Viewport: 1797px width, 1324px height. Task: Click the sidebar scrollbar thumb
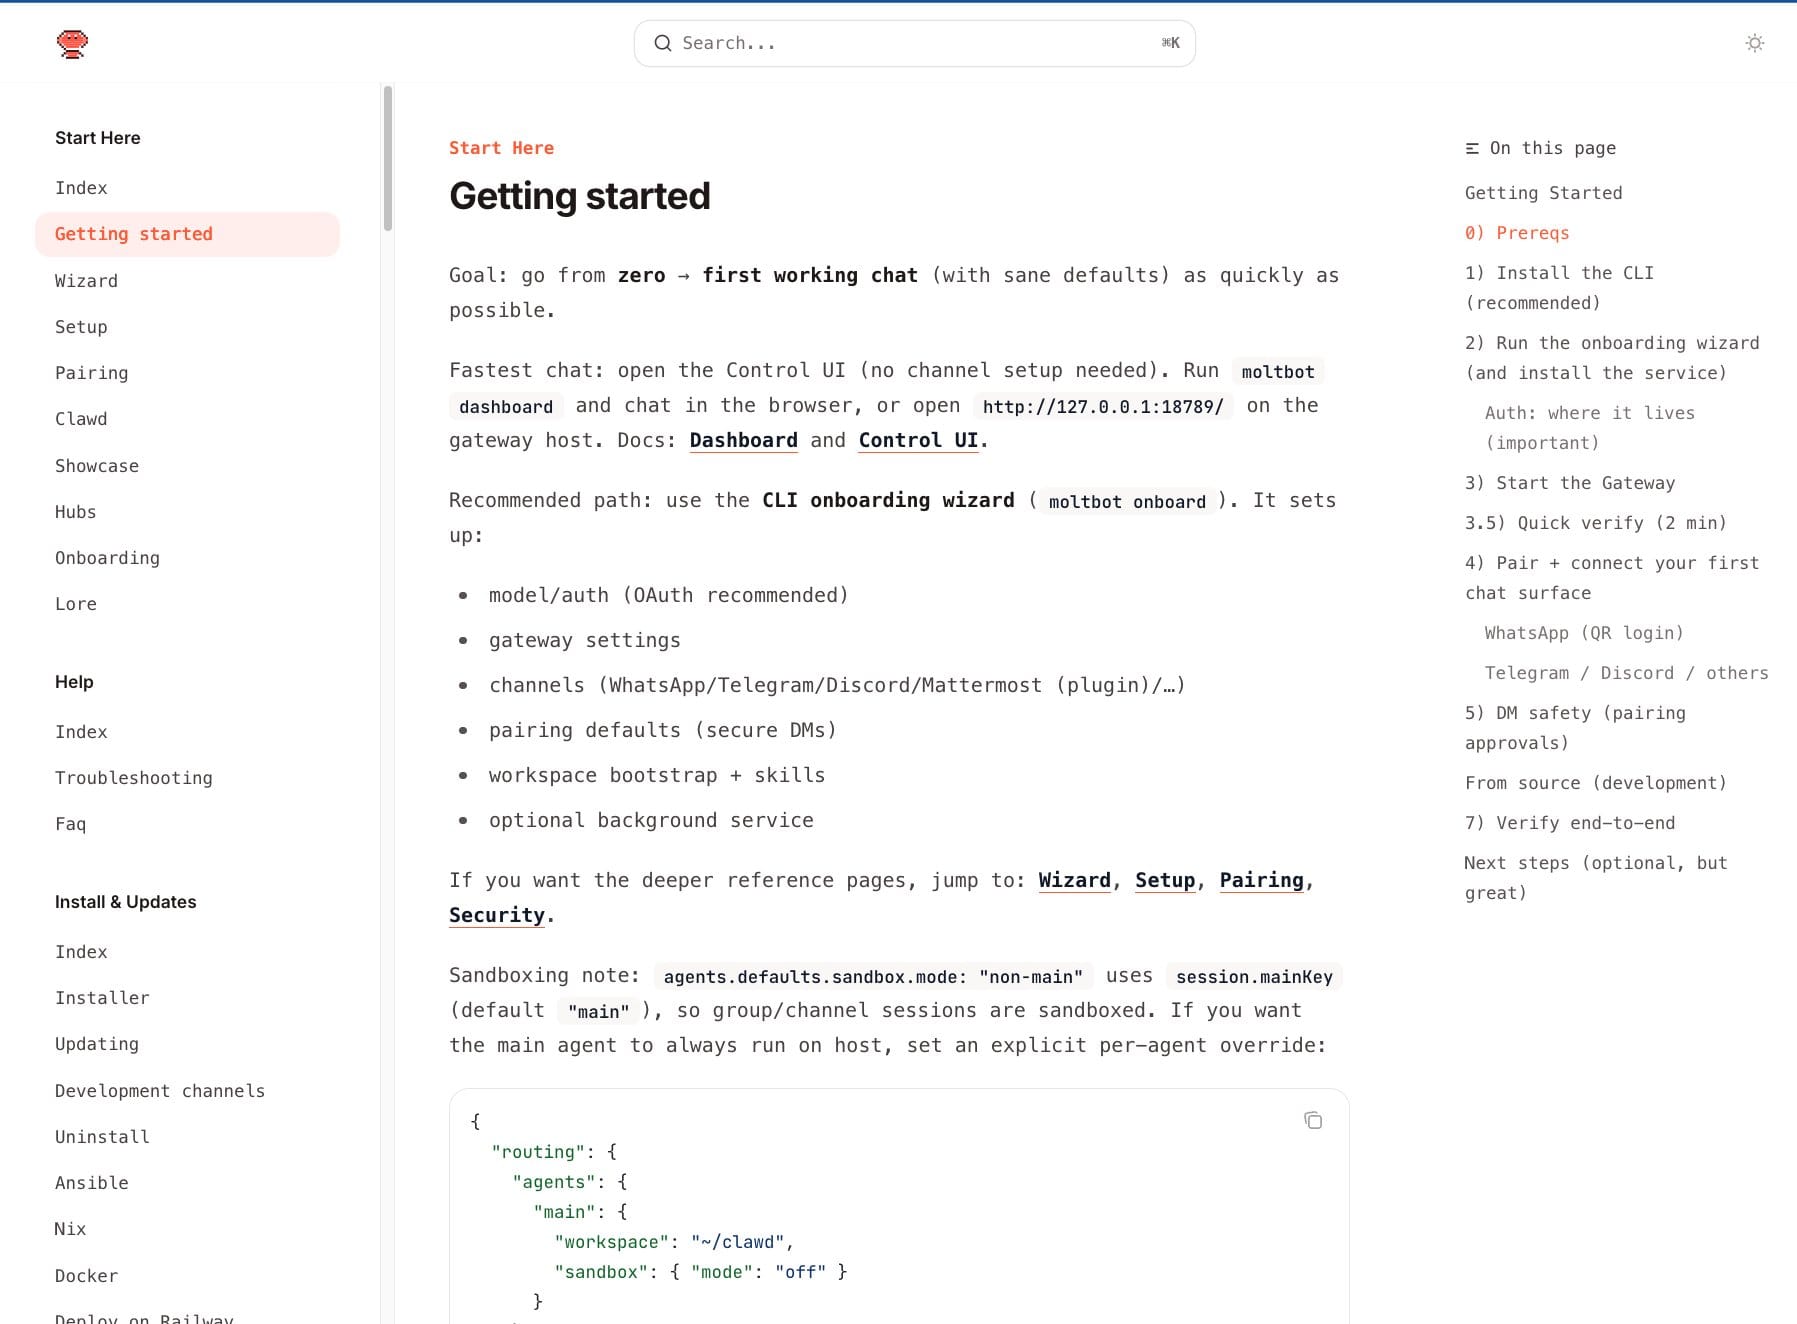388,158
